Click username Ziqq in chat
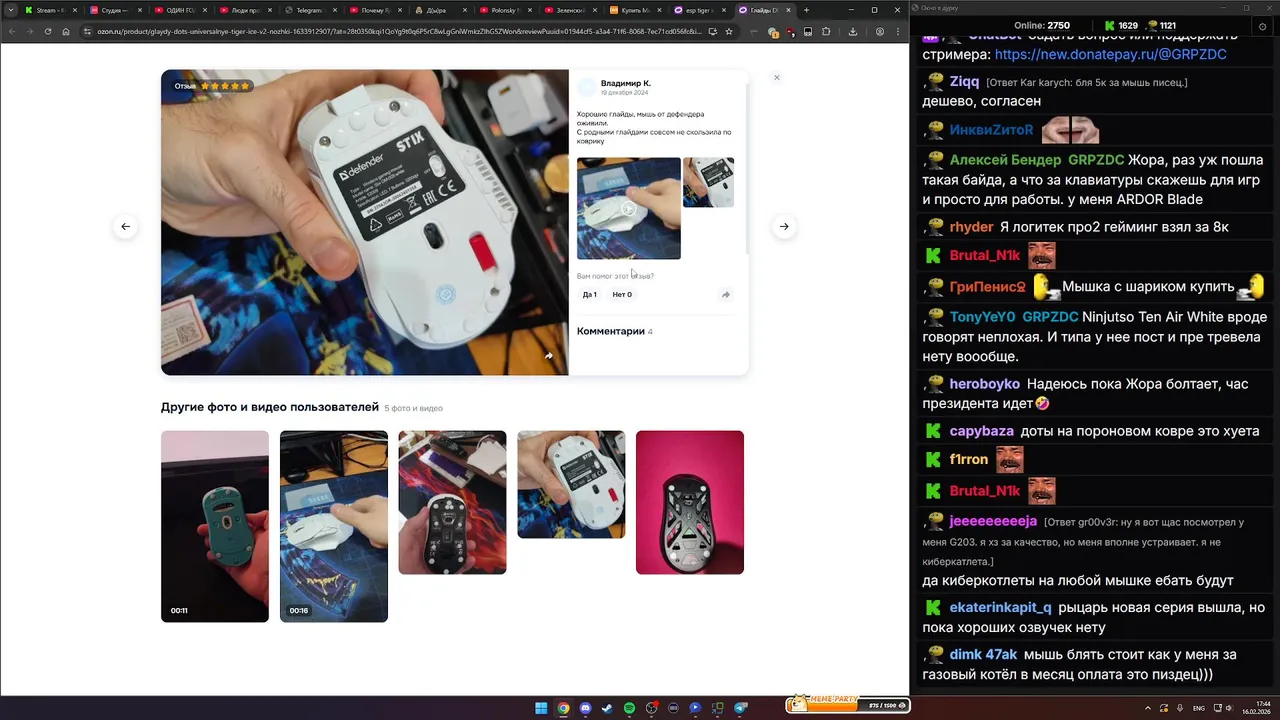 (964, 81)
